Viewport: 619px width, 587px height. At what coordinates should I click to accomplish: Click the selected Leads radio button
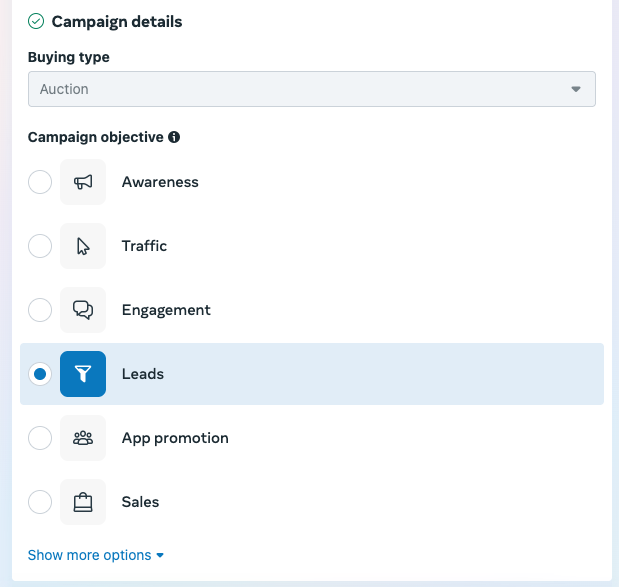click(x=40, y=374)
